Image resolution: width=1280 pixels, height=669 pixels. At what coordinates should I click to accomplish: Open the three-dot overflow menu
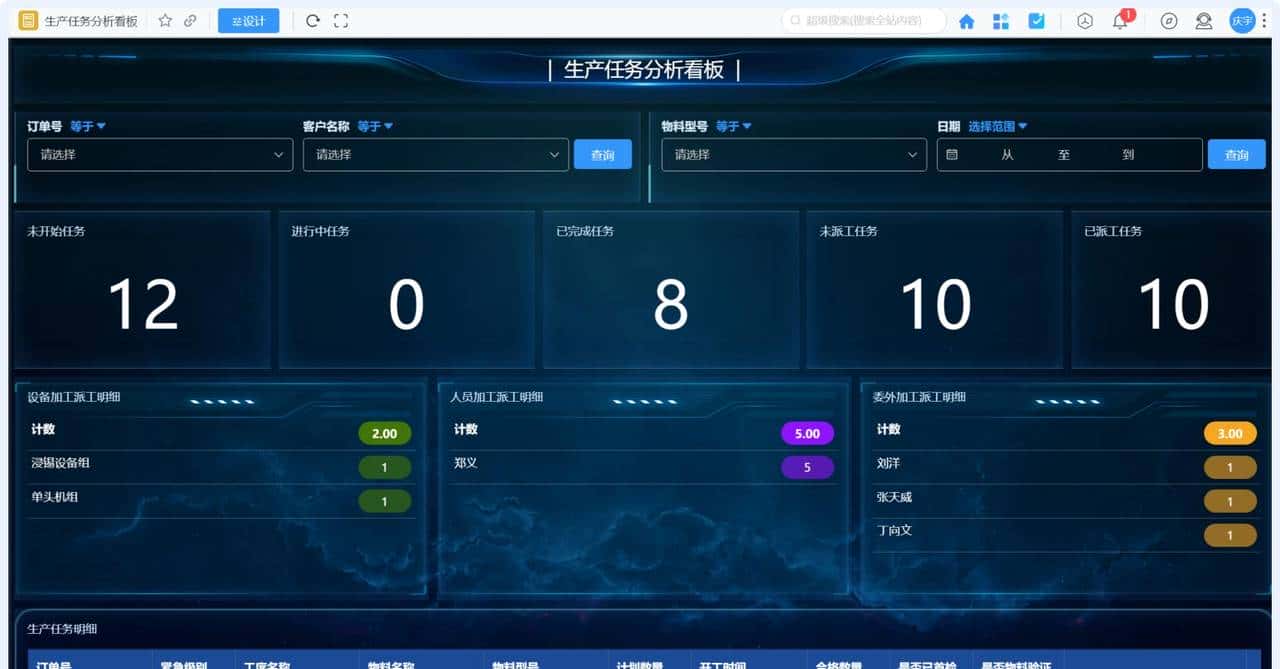1266,21
